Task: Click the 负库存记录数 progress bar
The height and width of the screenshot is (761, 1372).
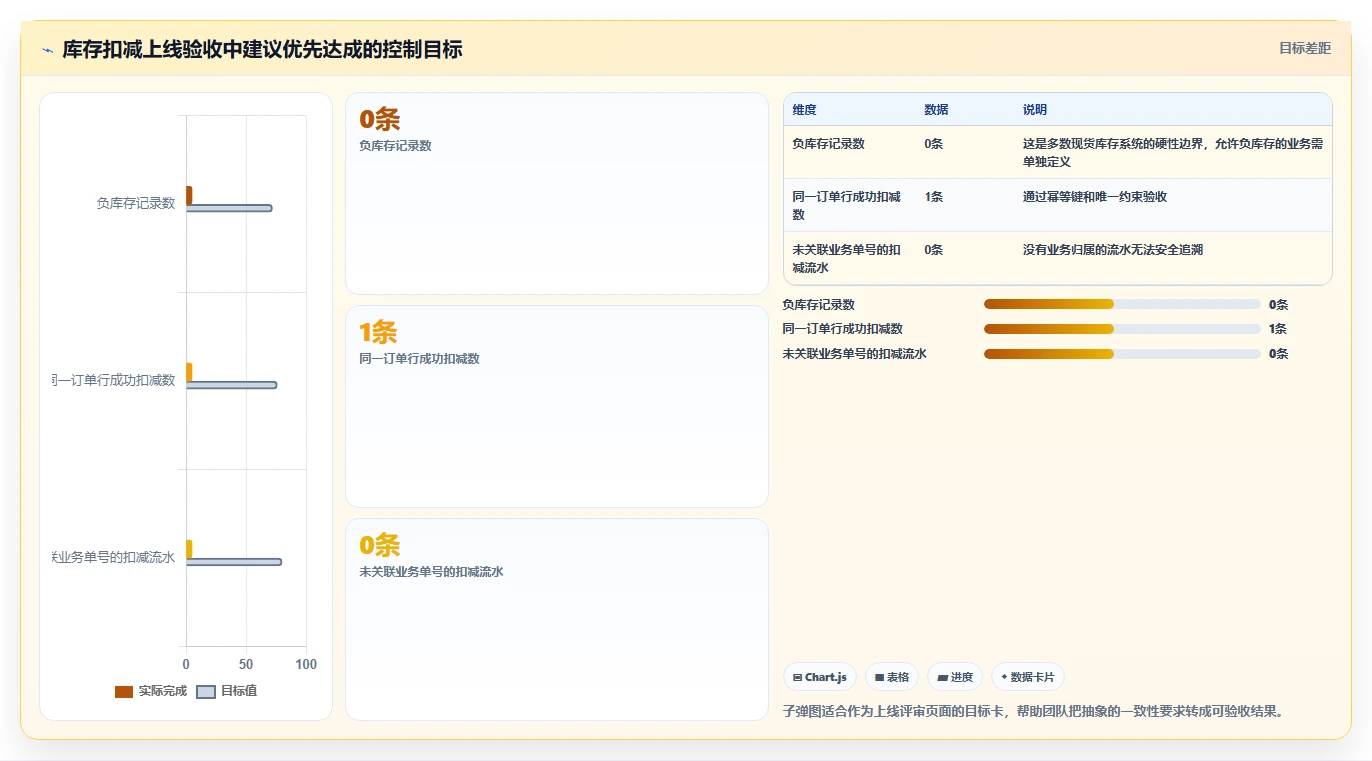Action: pyautogui.click(x=1122, y=305)
